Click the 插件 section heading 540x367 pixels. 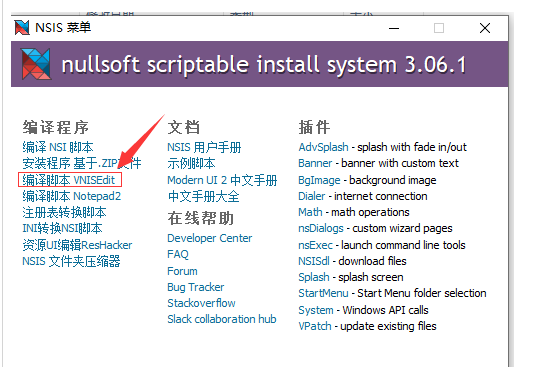coord(314,127)
